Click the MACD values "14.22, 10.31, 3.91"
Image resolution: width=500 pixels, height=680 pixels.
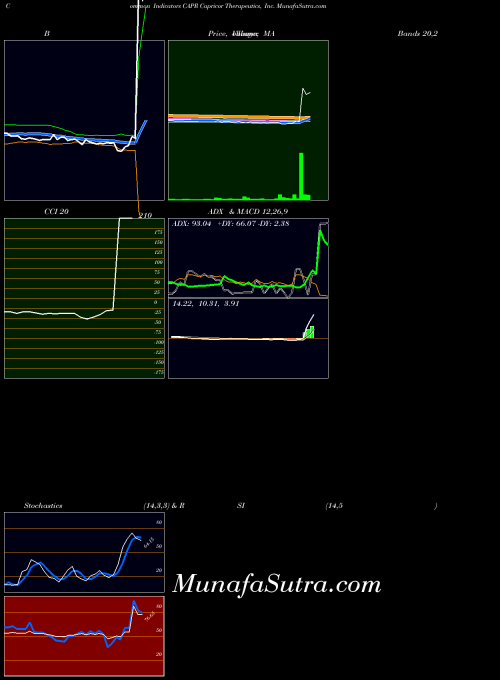pyautogui.click(x=206, y=304)
